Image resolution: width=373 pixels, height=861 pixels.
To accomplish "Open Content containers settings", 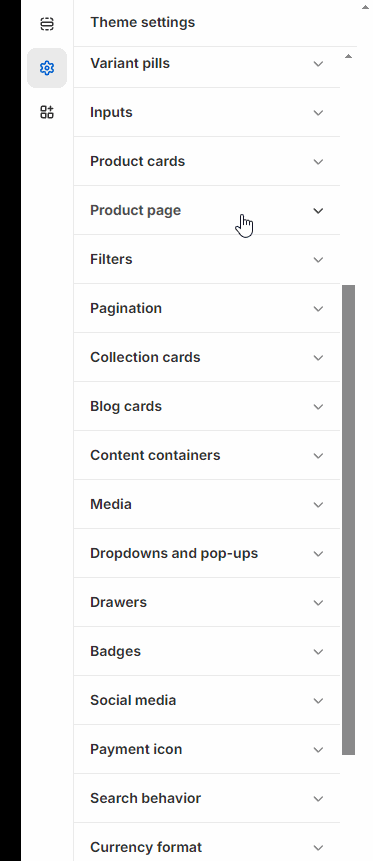I will [x=207, y=455].
